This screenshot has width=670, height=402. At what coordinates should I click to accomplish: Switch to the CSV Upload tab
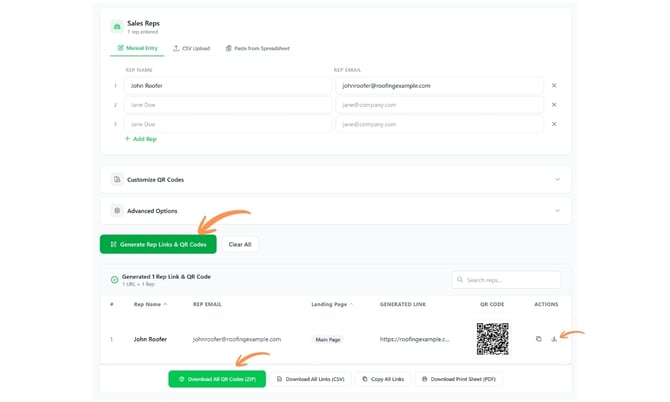(191, 48)
